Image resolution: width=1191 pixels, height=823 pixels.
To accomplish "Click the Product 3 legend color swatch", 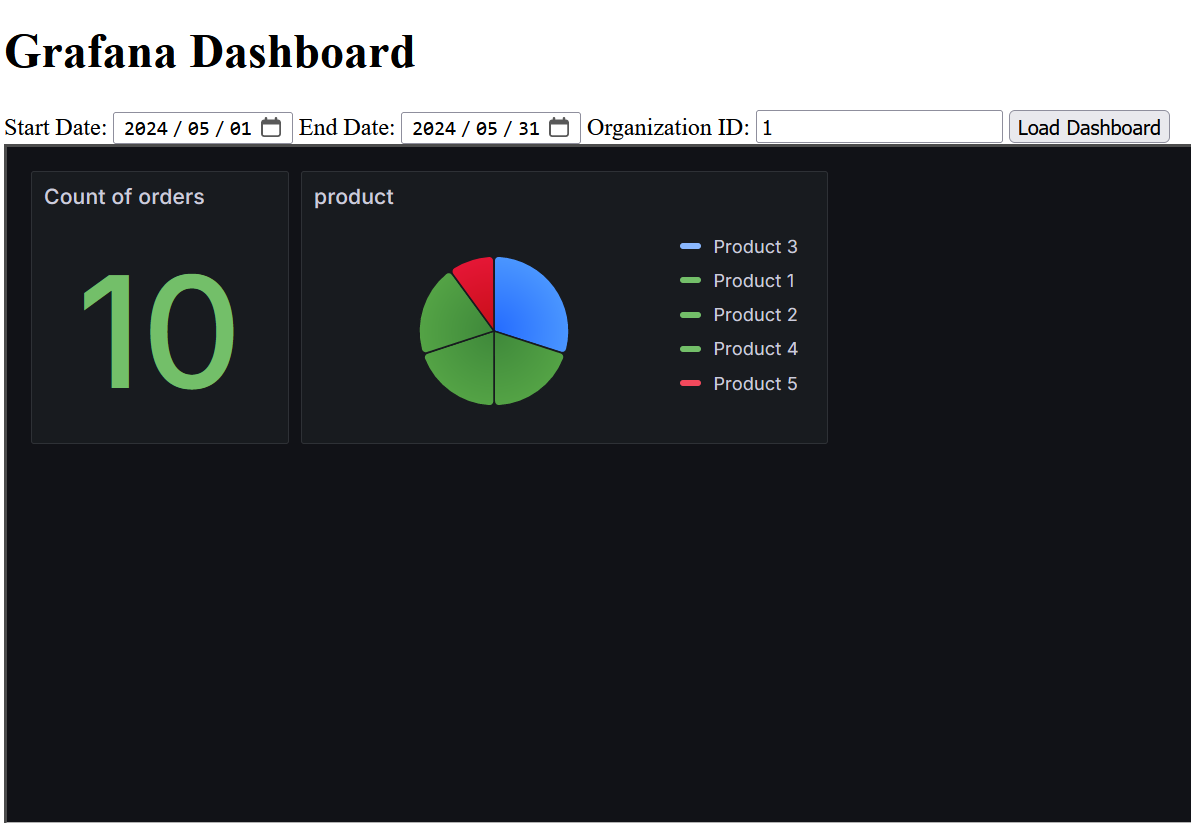I will coord(690,246).
